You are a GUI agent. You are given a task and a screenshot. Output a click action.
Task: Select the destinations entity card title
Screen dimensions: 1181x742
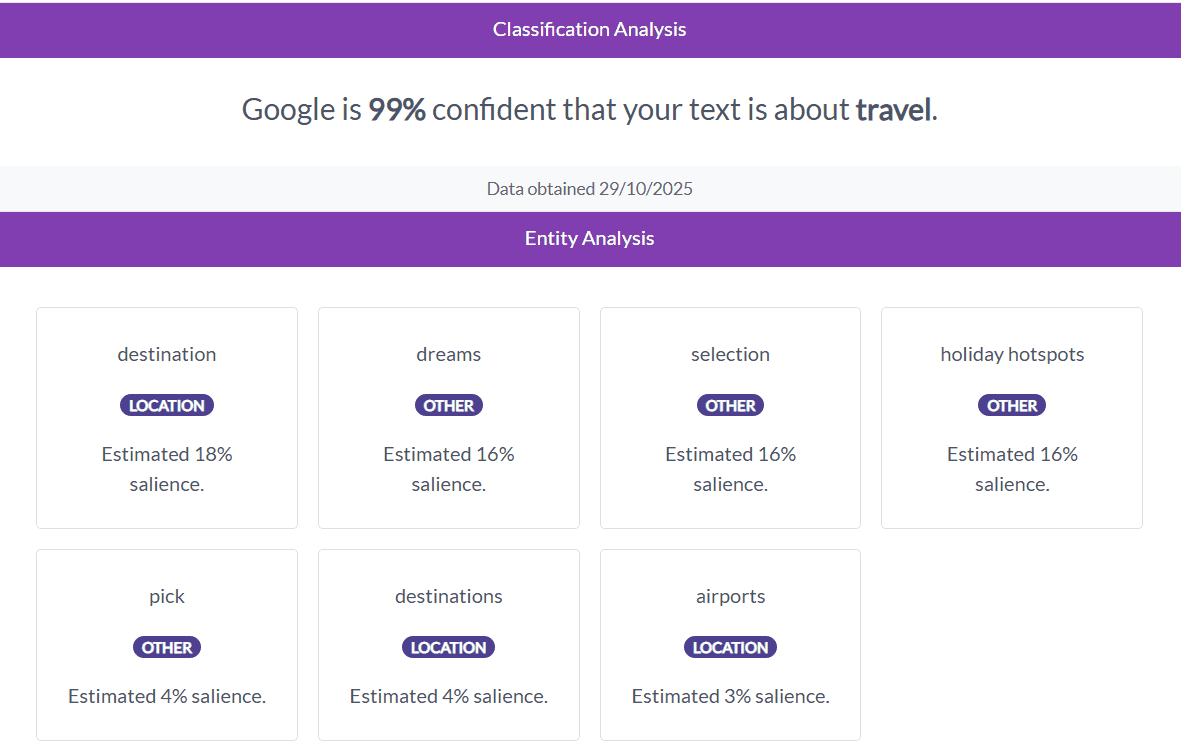(449, 596)
